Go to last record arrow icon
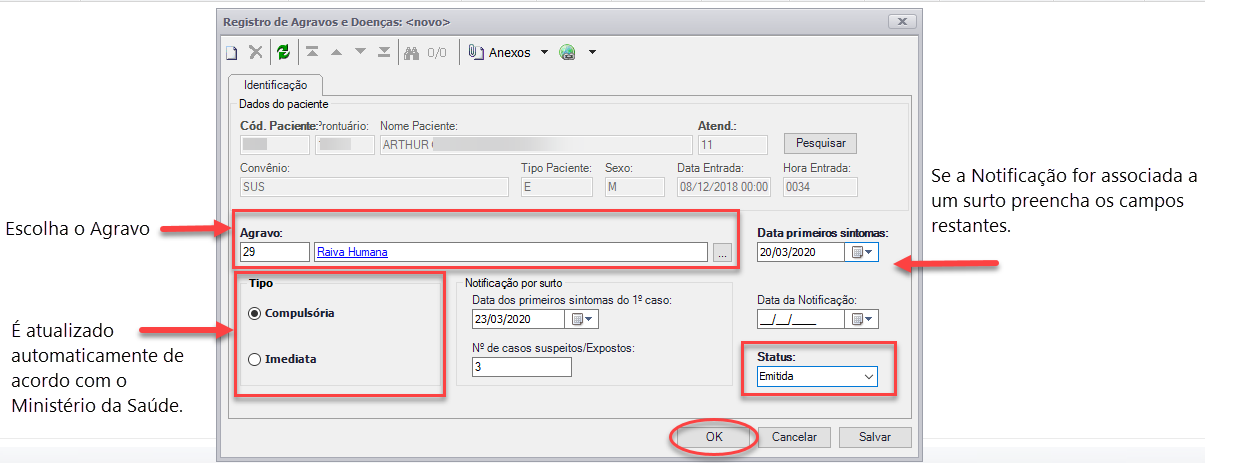Viewport: 1237px width, 463px height. point(384,53)
